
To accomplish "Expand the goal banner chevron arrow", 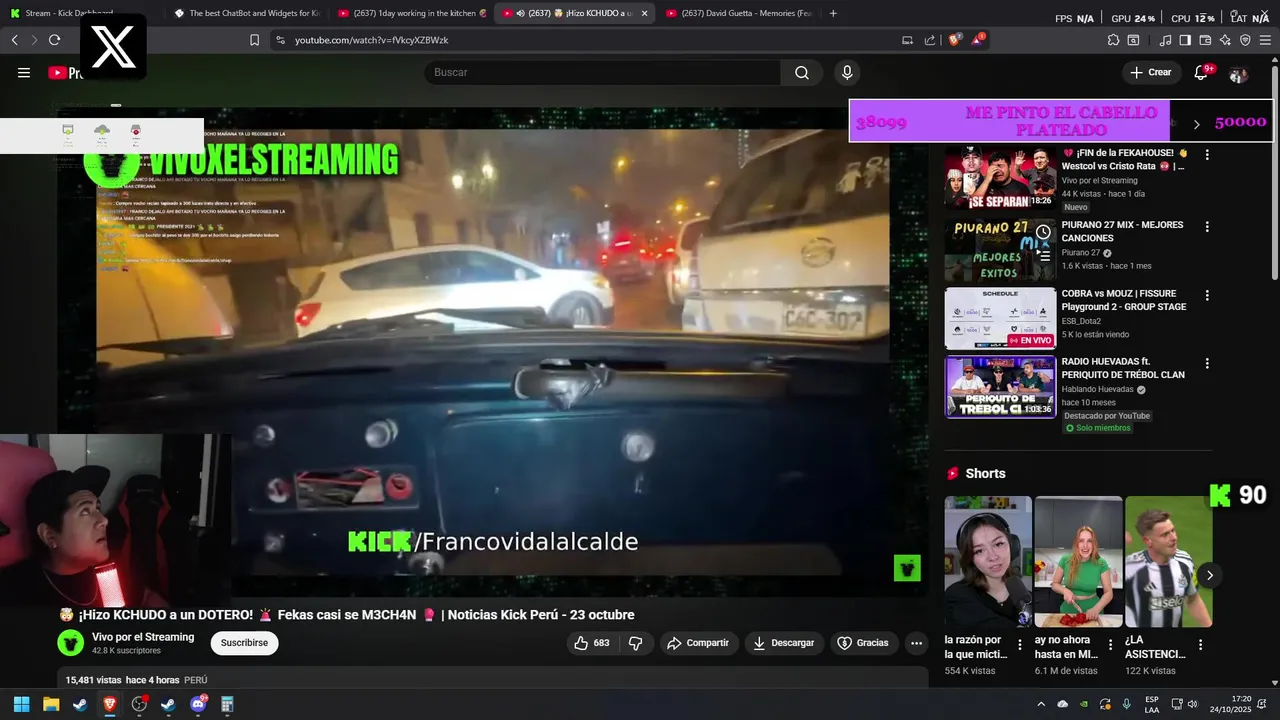I will pyautogui.click(x=1196, y=124).
